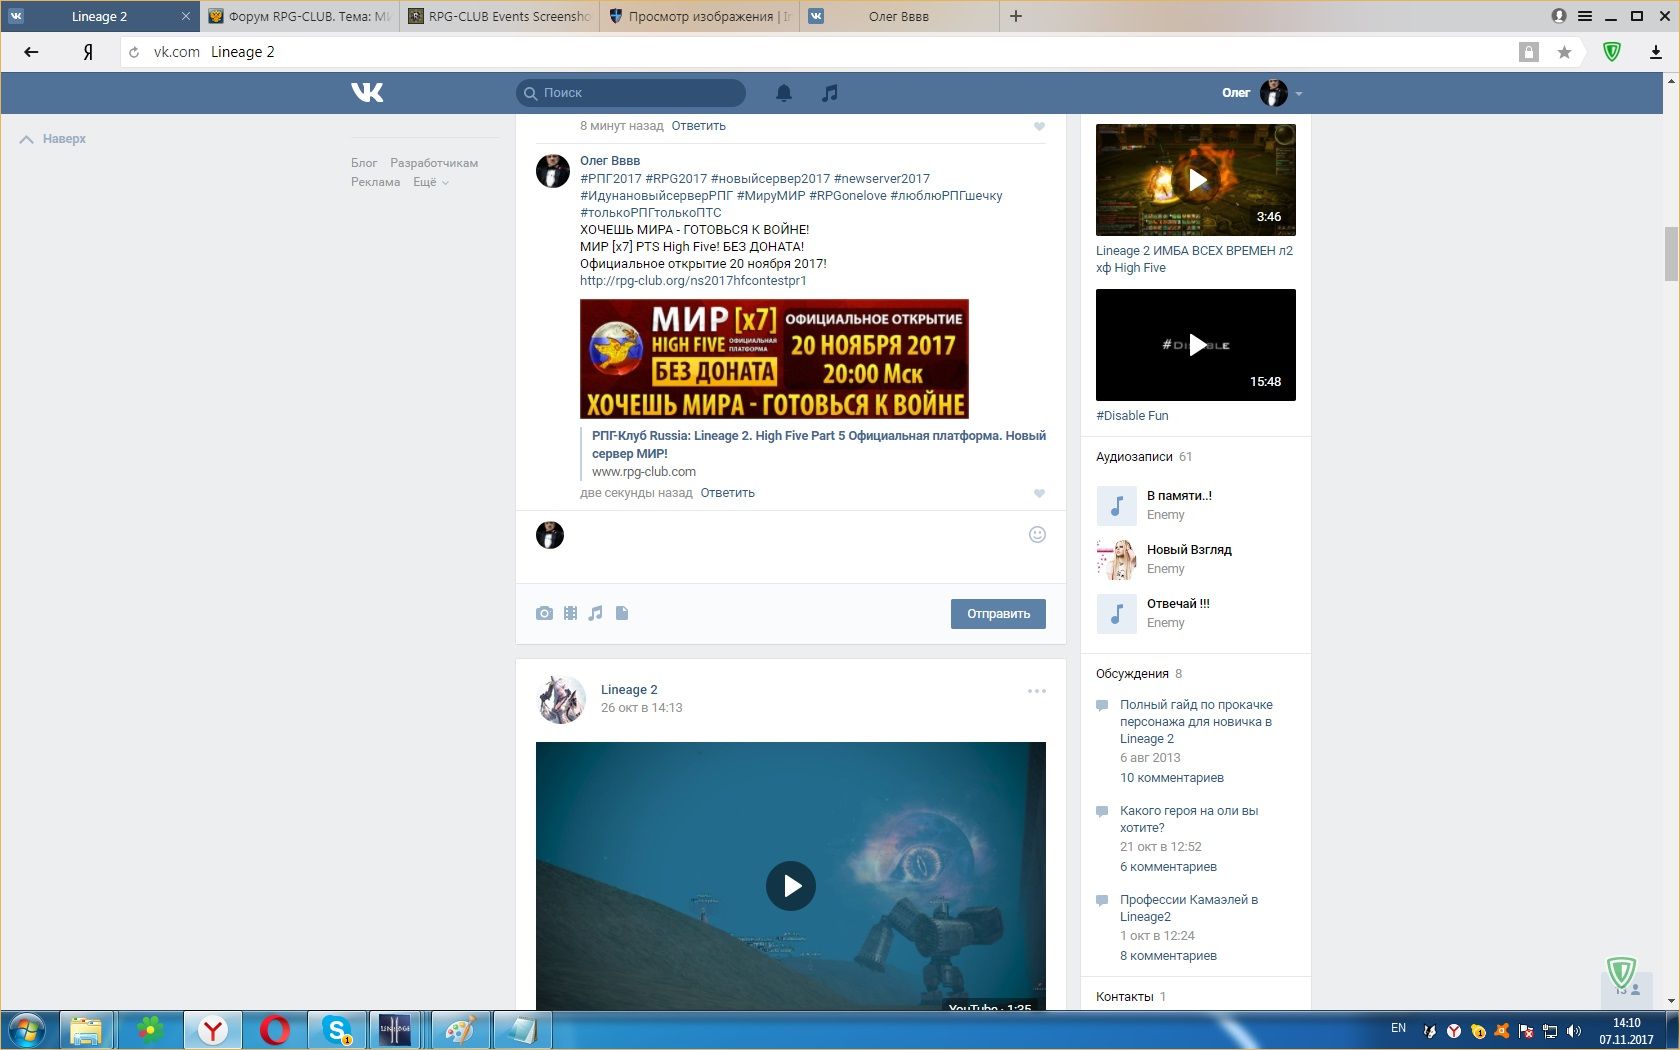Switch to RPG-CLUB Events Screenshot tab
The width and height of the screenshot is (1680, 1050).
point(499,16)
